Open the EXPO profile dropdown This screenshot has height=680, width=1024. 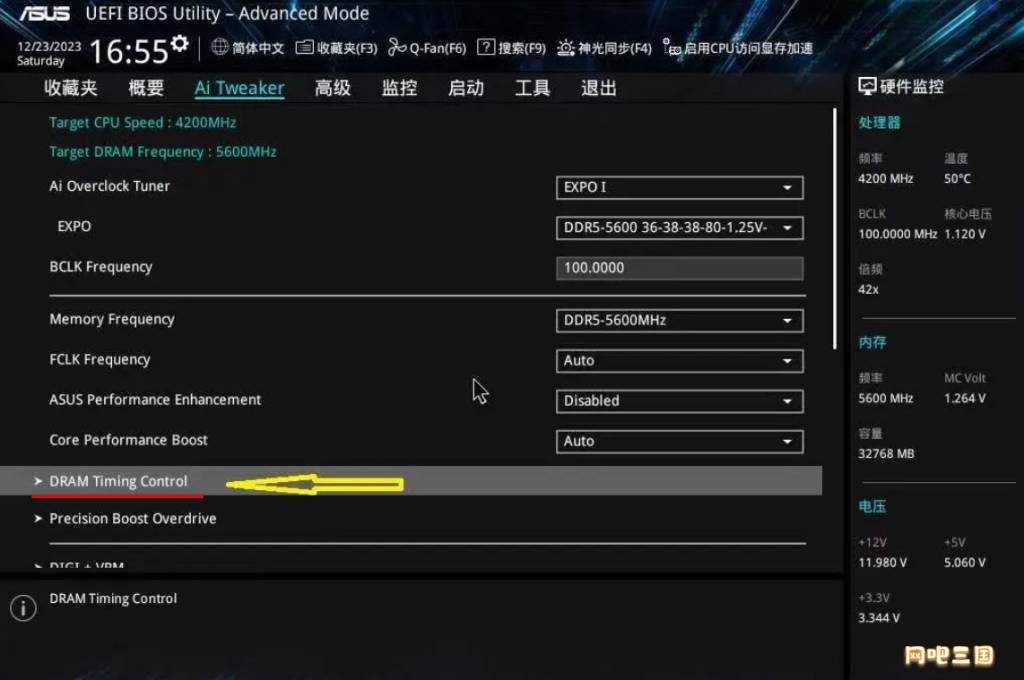[x=679, y=228]
